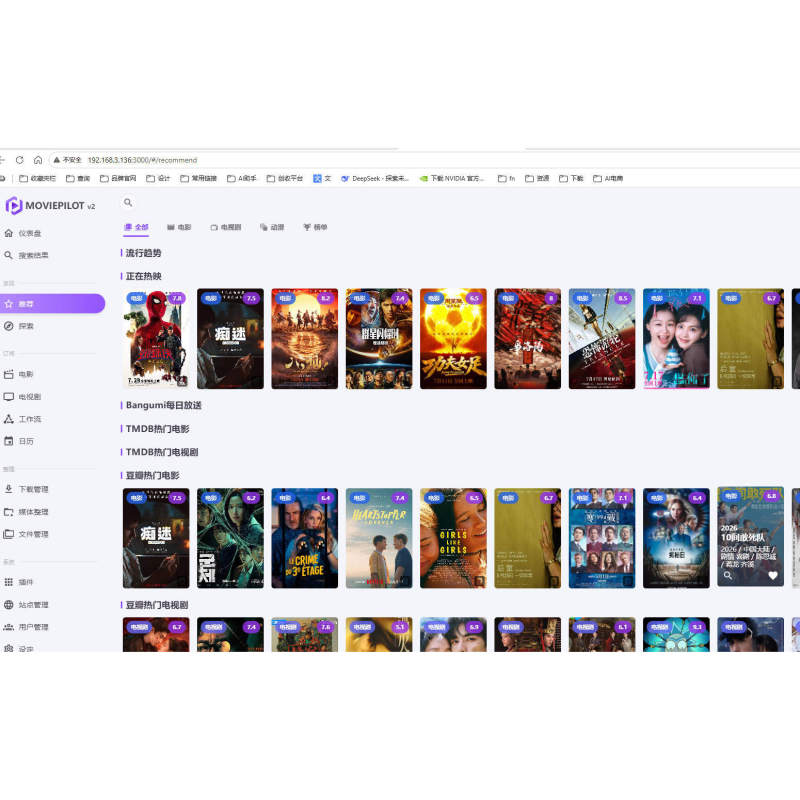Click the browser home button
This screenshot has width=800, height=800.
[38, 160]
